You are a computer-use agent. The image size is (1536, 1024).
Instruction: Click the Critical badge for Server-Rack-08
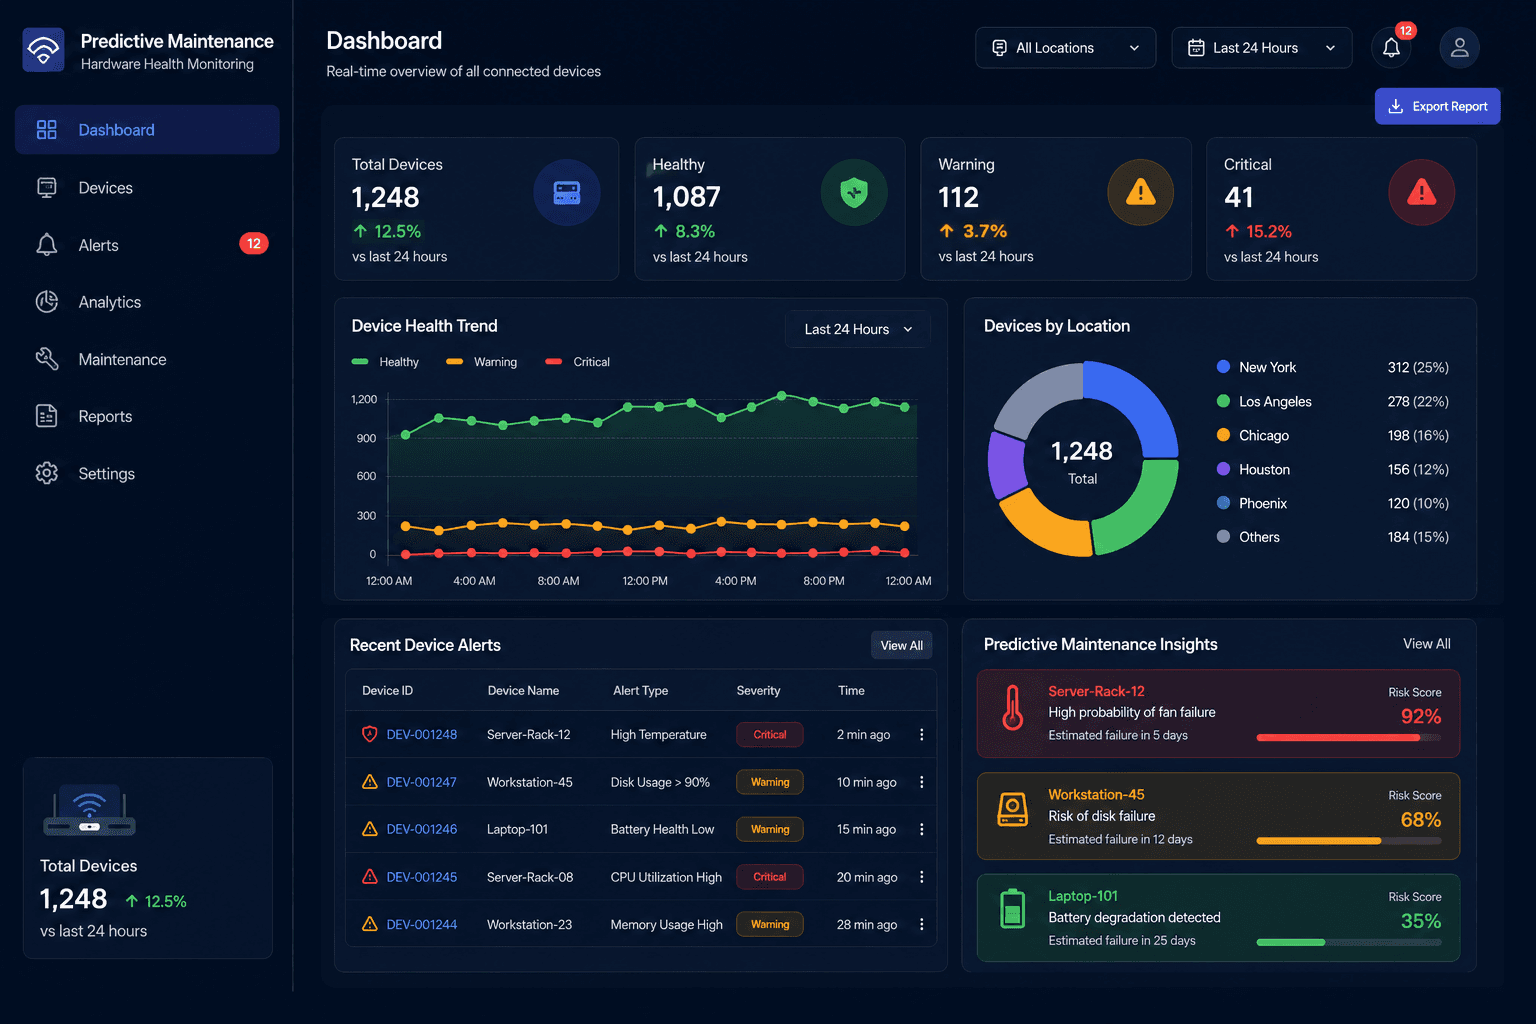[x=769, y=877]
